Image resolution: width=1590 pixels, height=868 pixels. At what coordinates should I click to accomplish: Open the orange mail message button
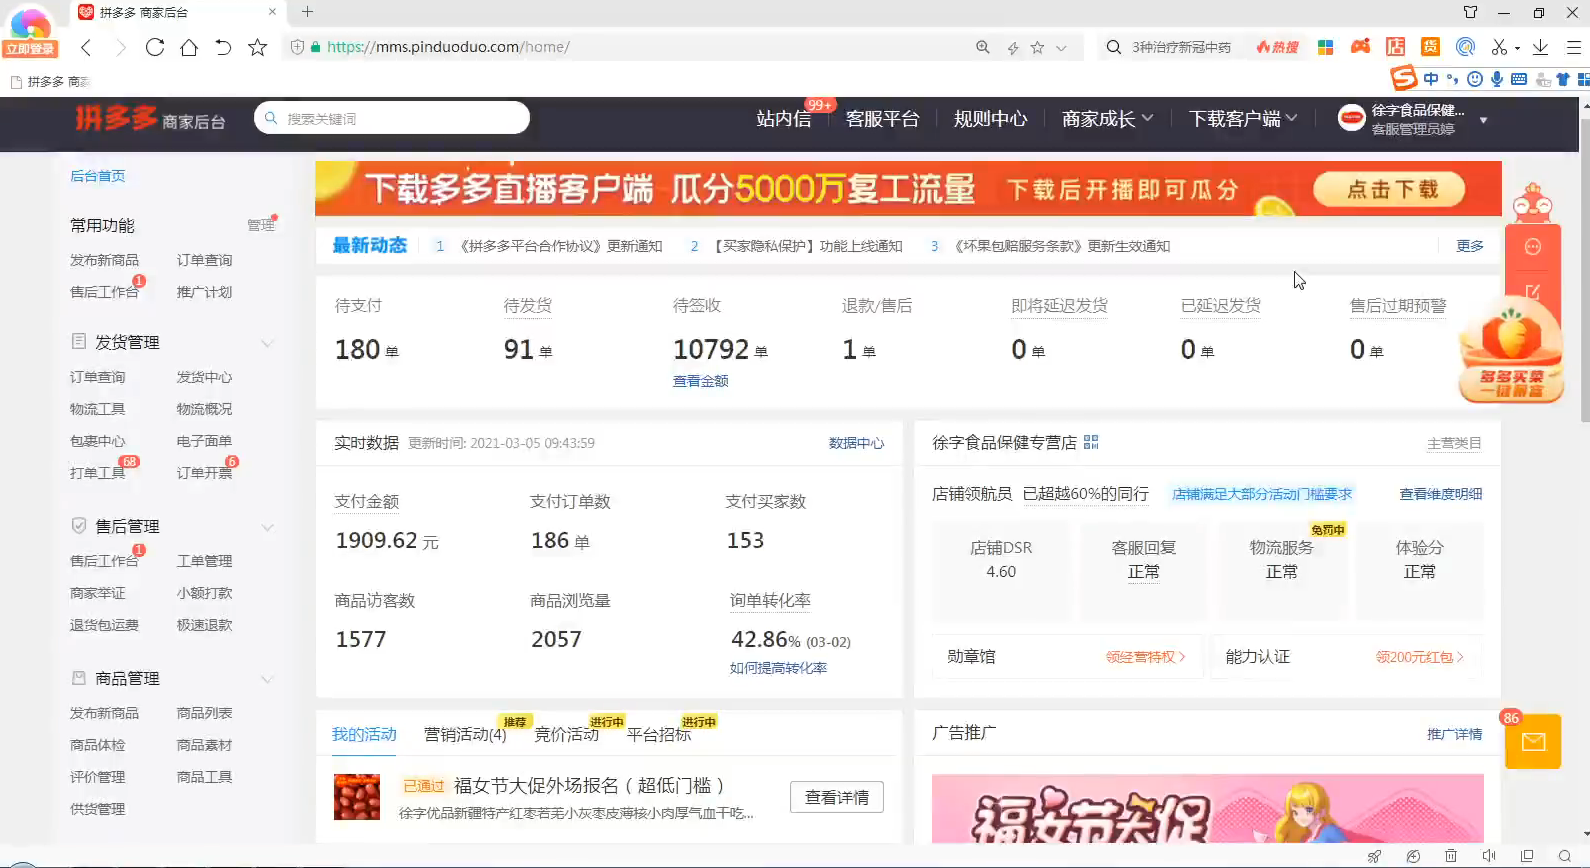click(x=1533, y=741)
